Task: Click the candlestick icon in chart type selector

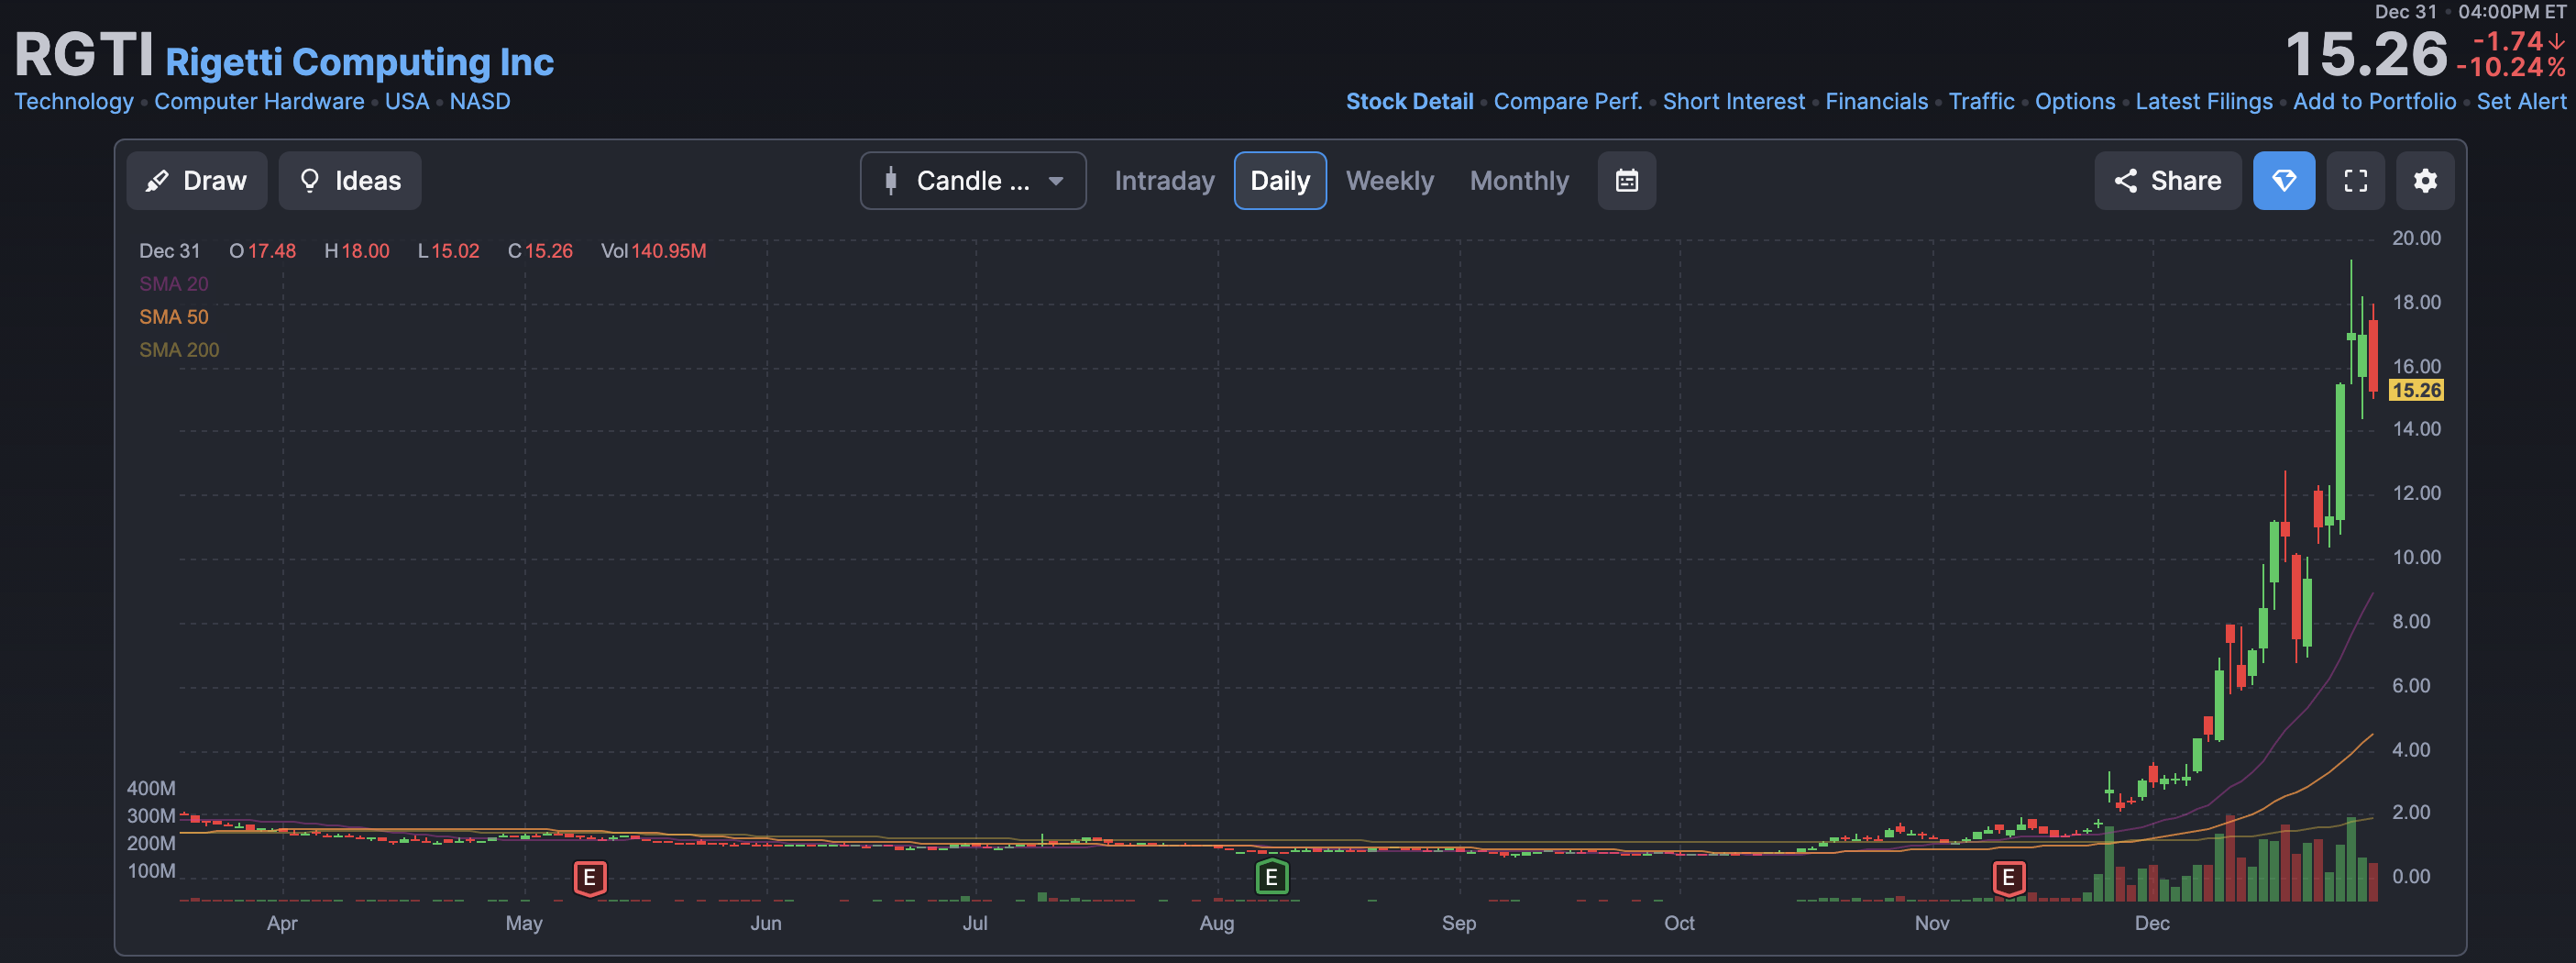Action: (x=890, y=181)
